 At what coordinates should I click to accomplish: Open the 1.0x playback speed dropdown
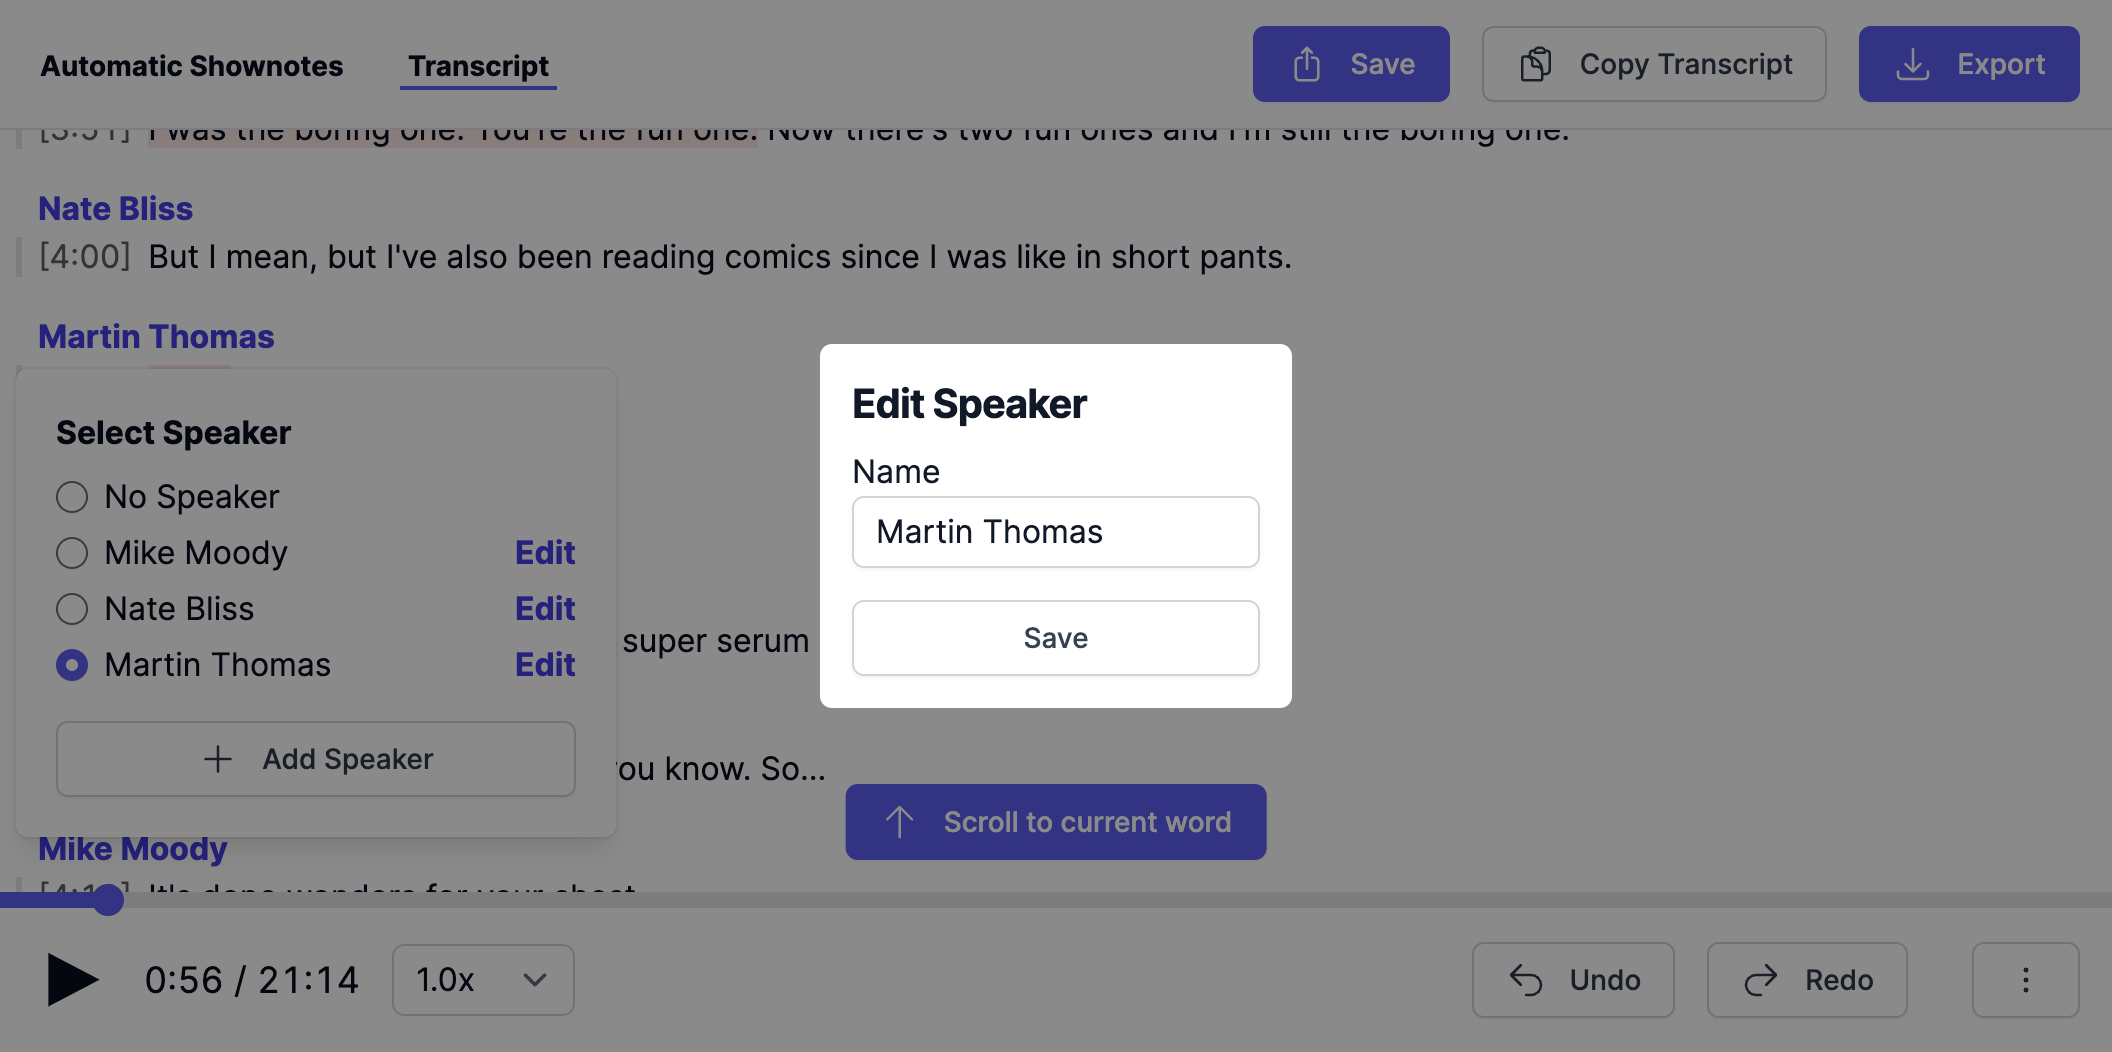coord(483,980)
